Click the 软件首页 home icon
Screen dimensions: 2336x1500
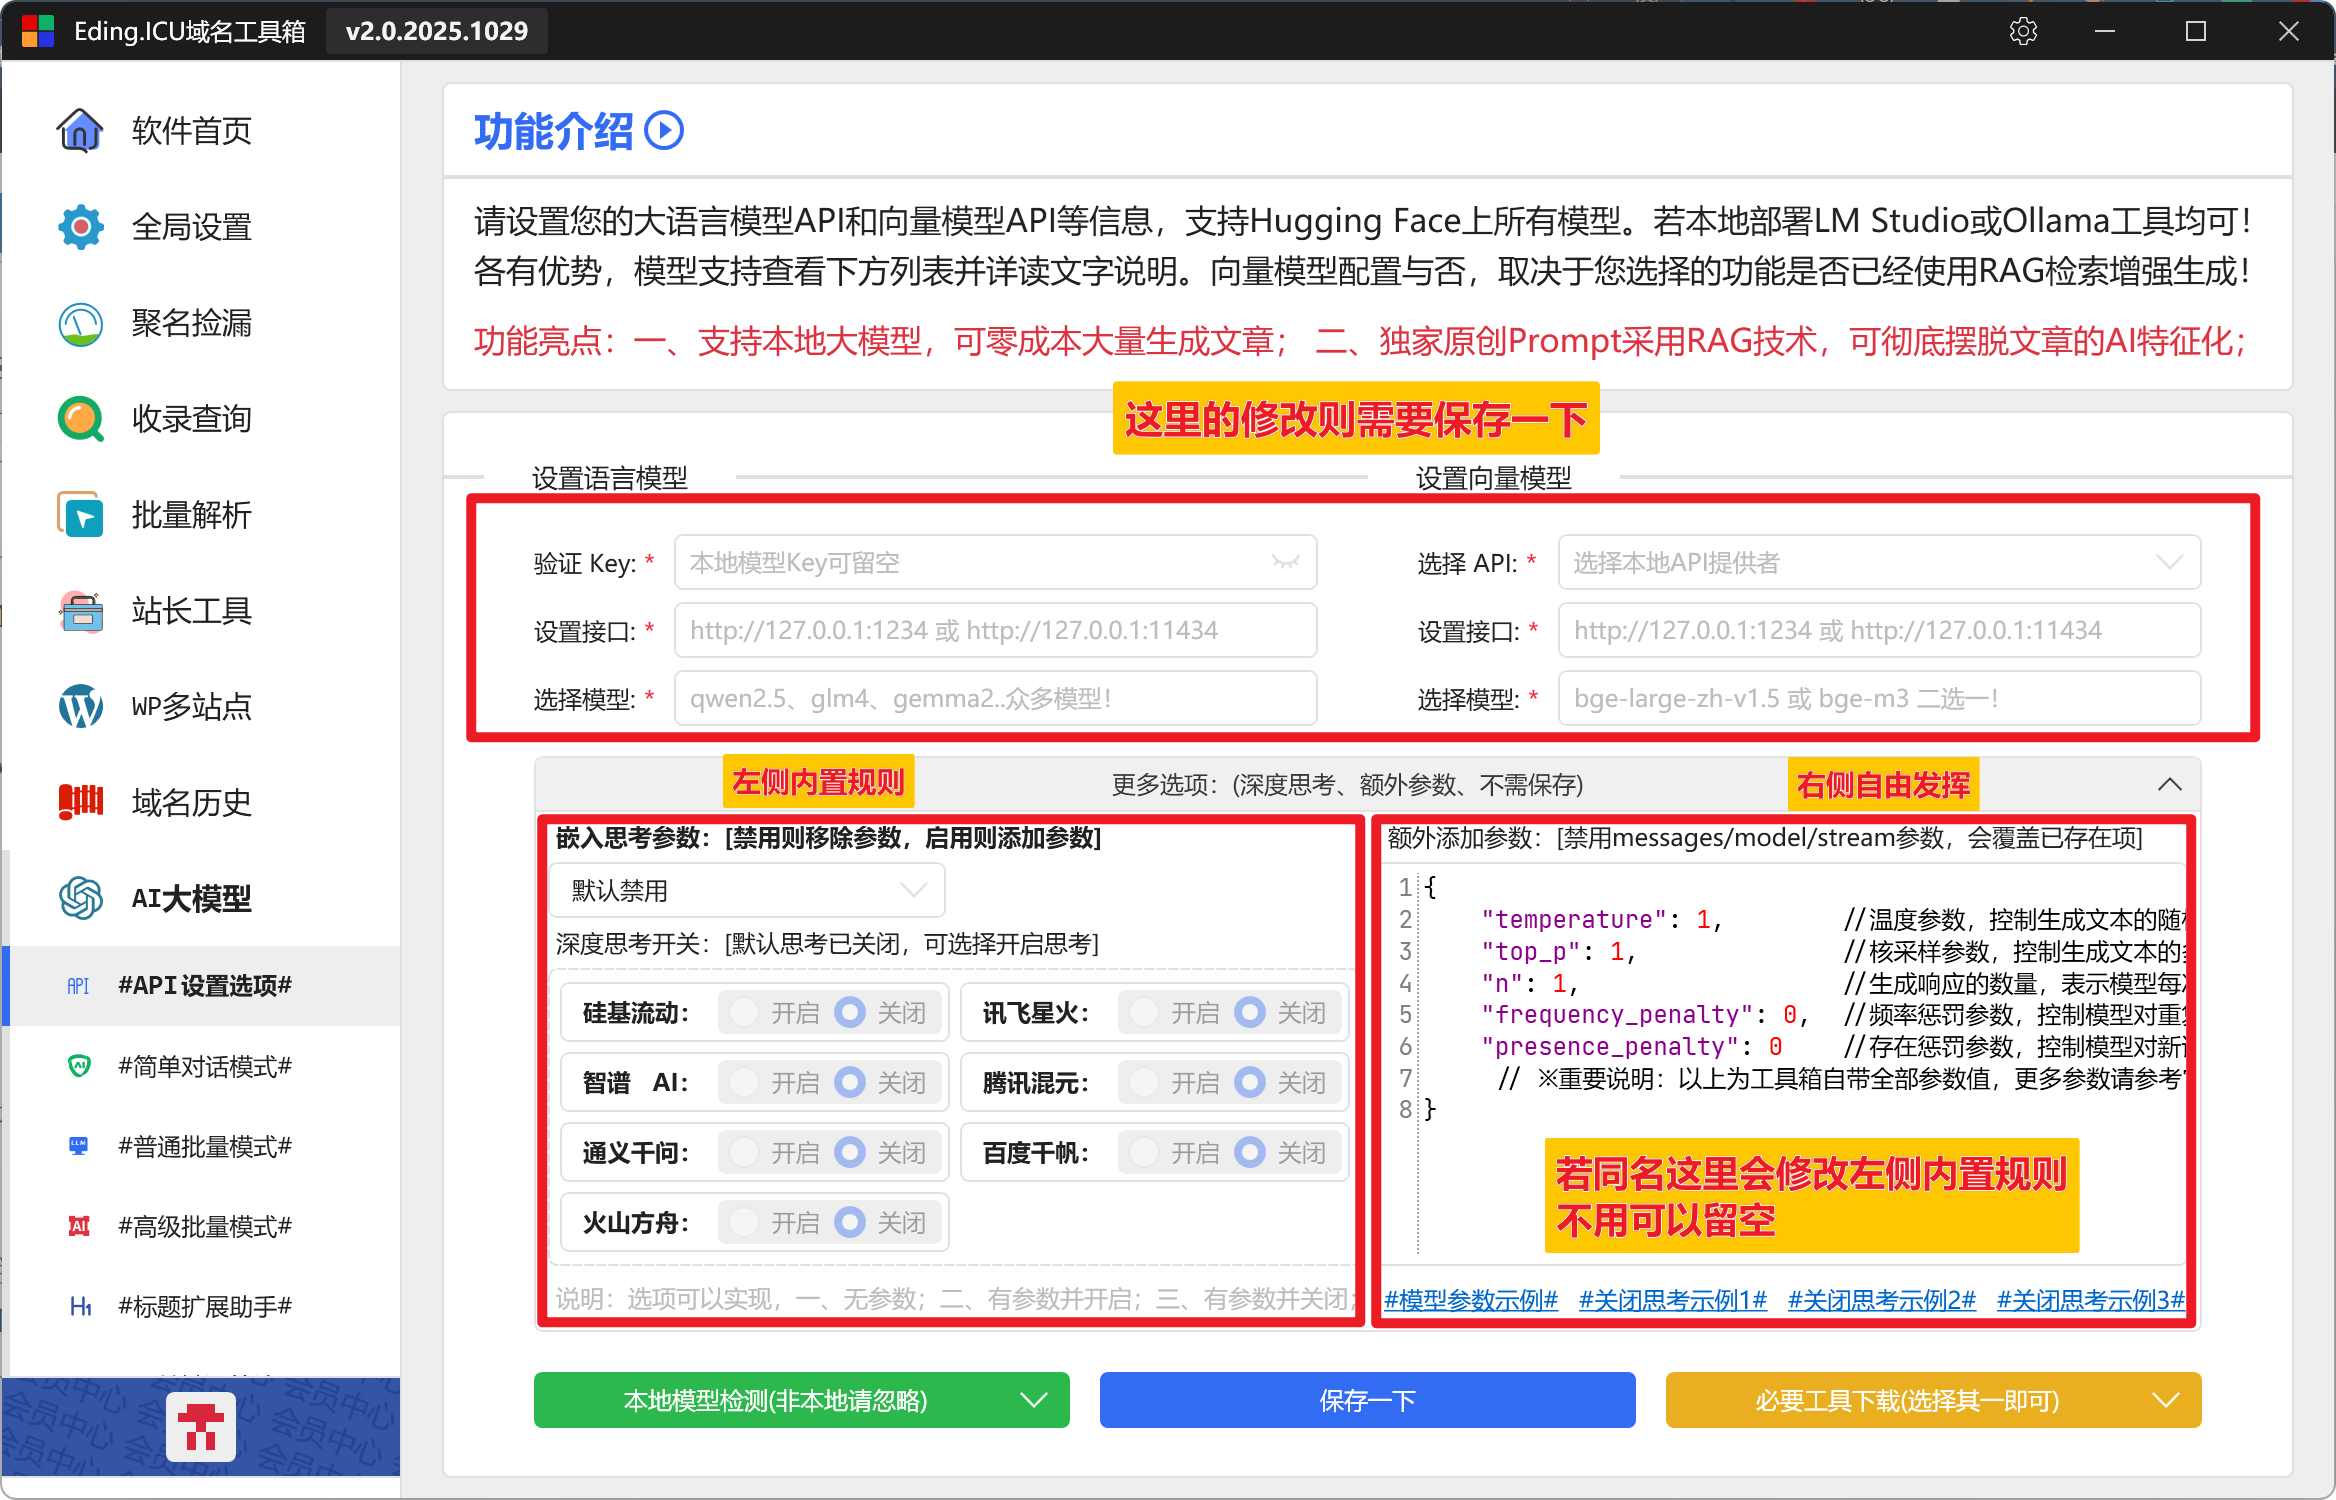tap(80, 130)
